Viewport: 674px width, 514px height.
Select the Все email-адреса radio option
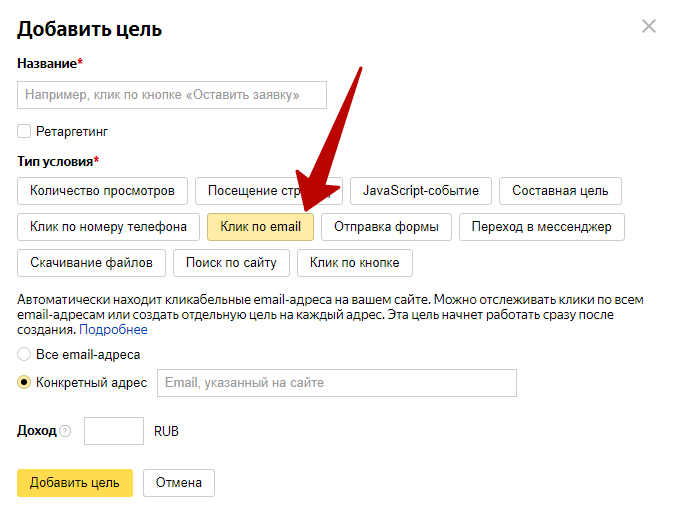click(24, 354)
